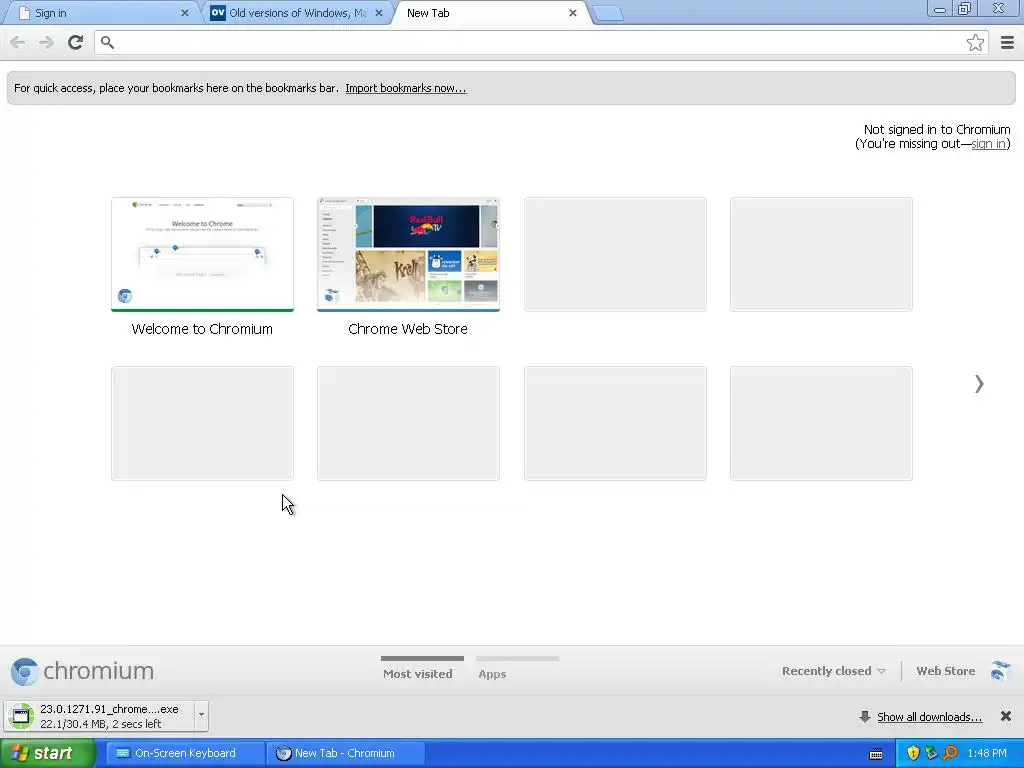Image resolution: width=1024 pixels, height=768 pixels.
Task: Click the Welcome to Chromium label
Action: [x=202, y=329]
